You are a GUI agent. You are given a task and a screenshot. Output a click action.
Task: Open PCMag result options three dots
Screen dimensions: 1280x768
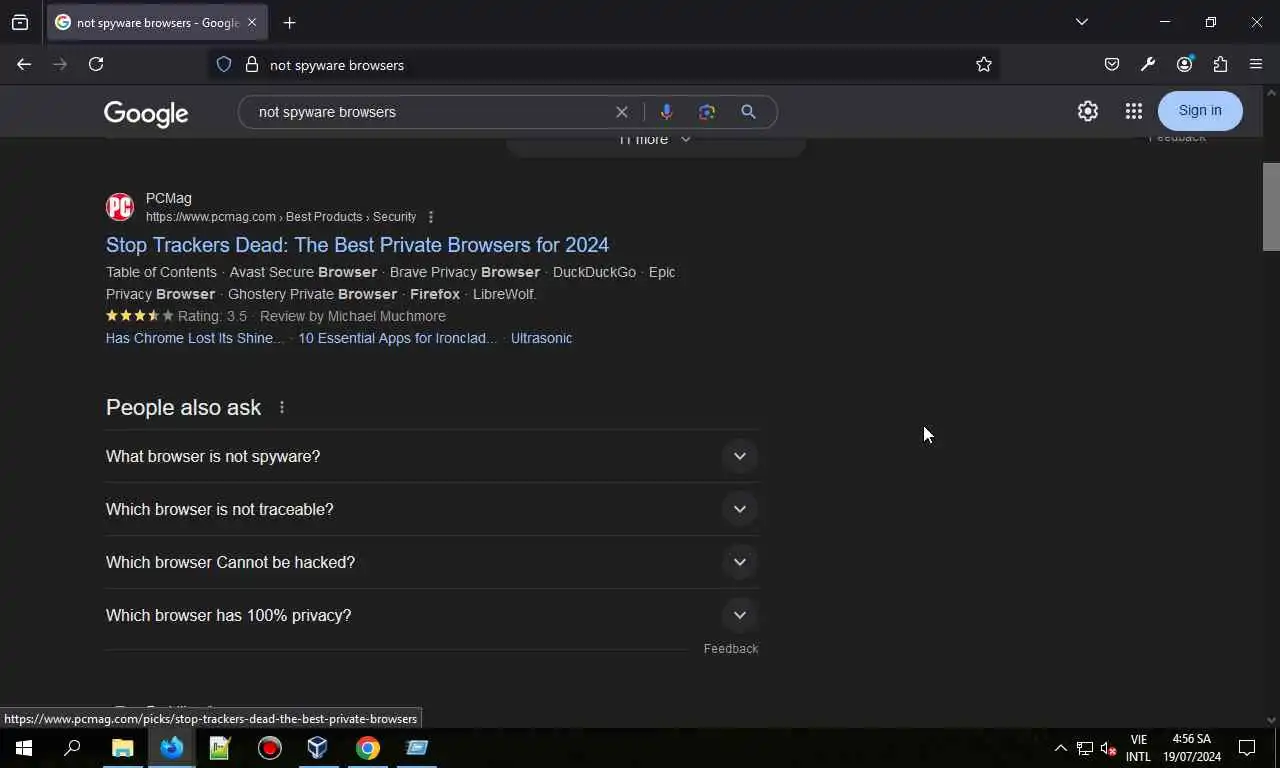431,217
